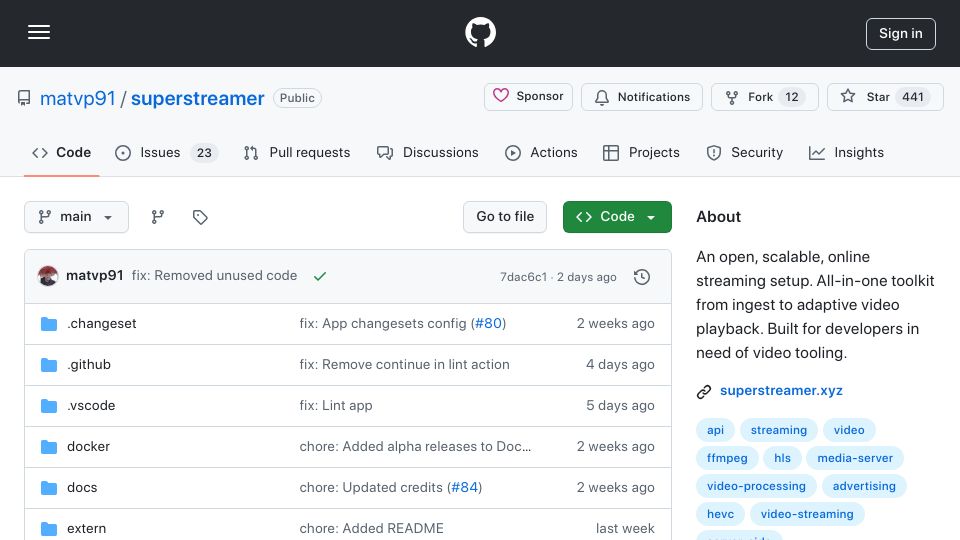Screen dimensions: 960x540
Task: Open the extern folder
Action: point(86,528)
